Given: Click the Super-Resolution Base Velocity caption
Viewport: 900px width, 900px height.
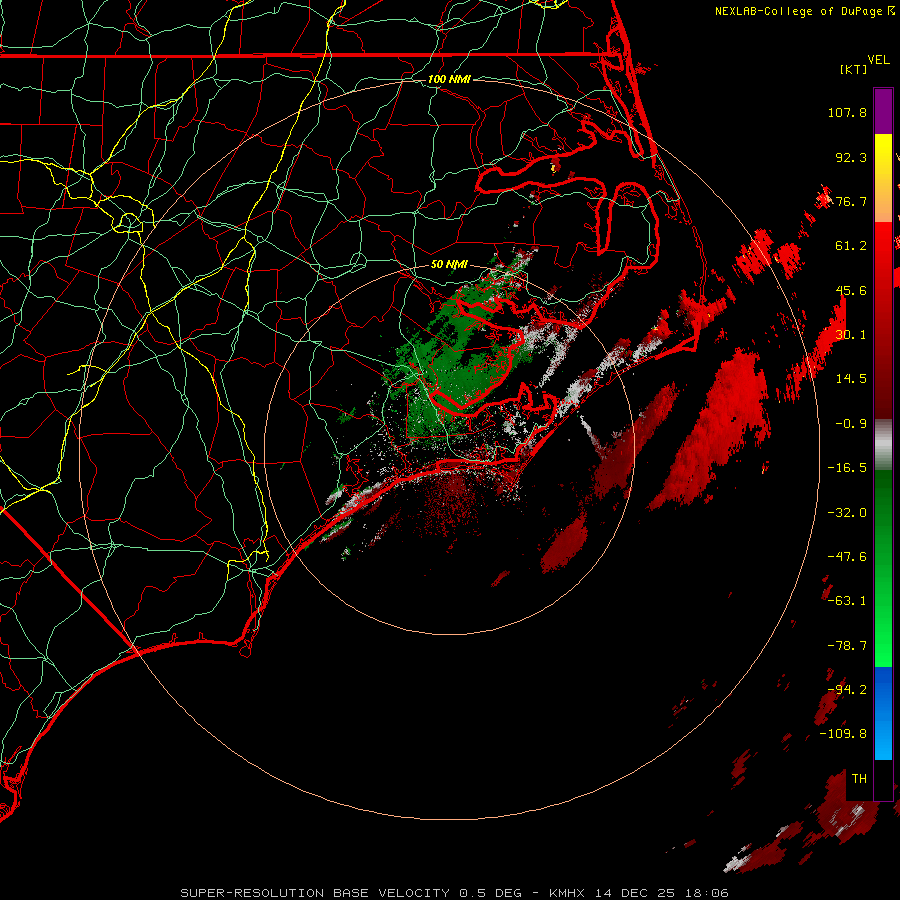Looking at the screenshot, I should click(455, 893).
